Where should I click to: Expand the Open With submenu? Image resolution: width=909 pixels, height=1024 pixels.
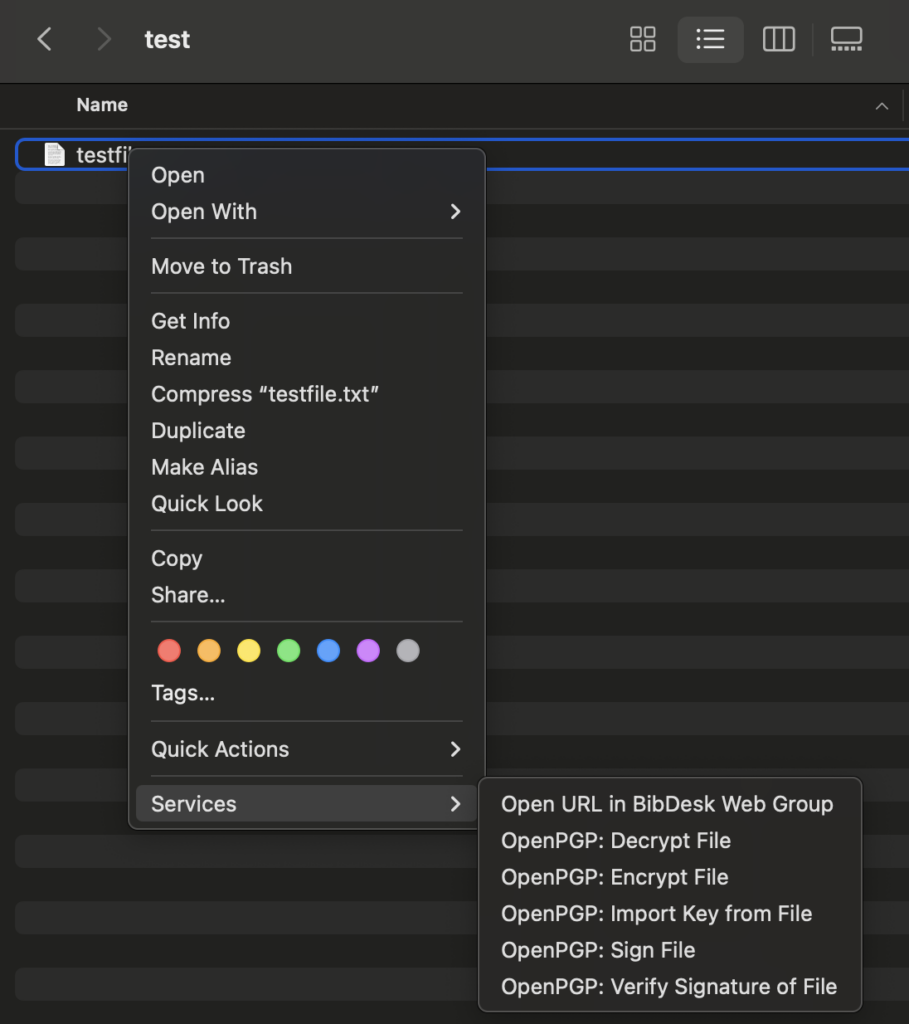[455, 212]
